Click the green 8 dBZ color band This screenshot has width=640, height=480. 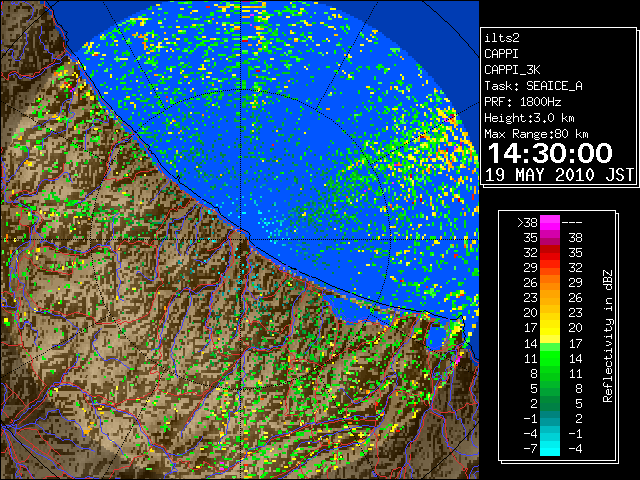550,373
